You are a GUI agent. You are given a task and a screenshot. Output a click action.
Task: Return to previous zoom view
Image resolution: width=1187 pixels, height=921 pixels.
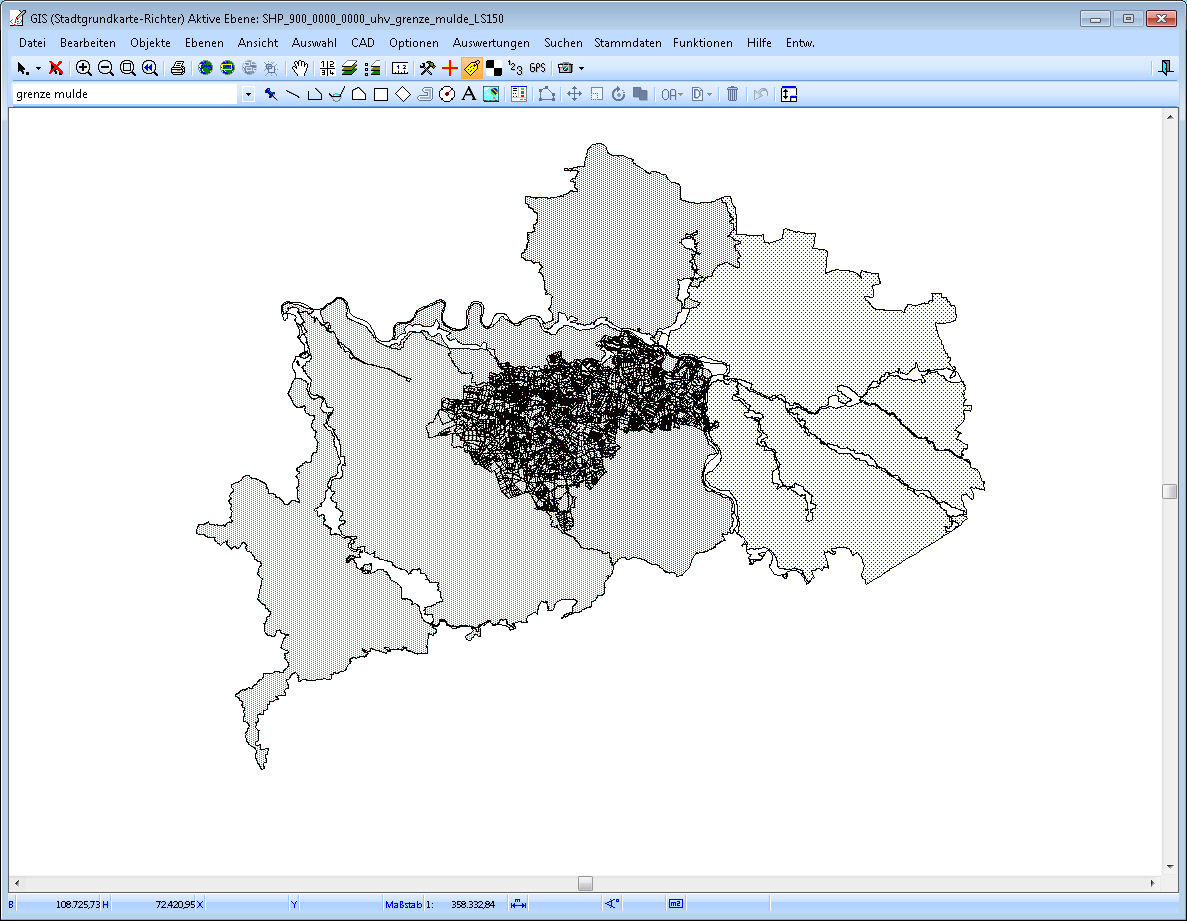150,68
